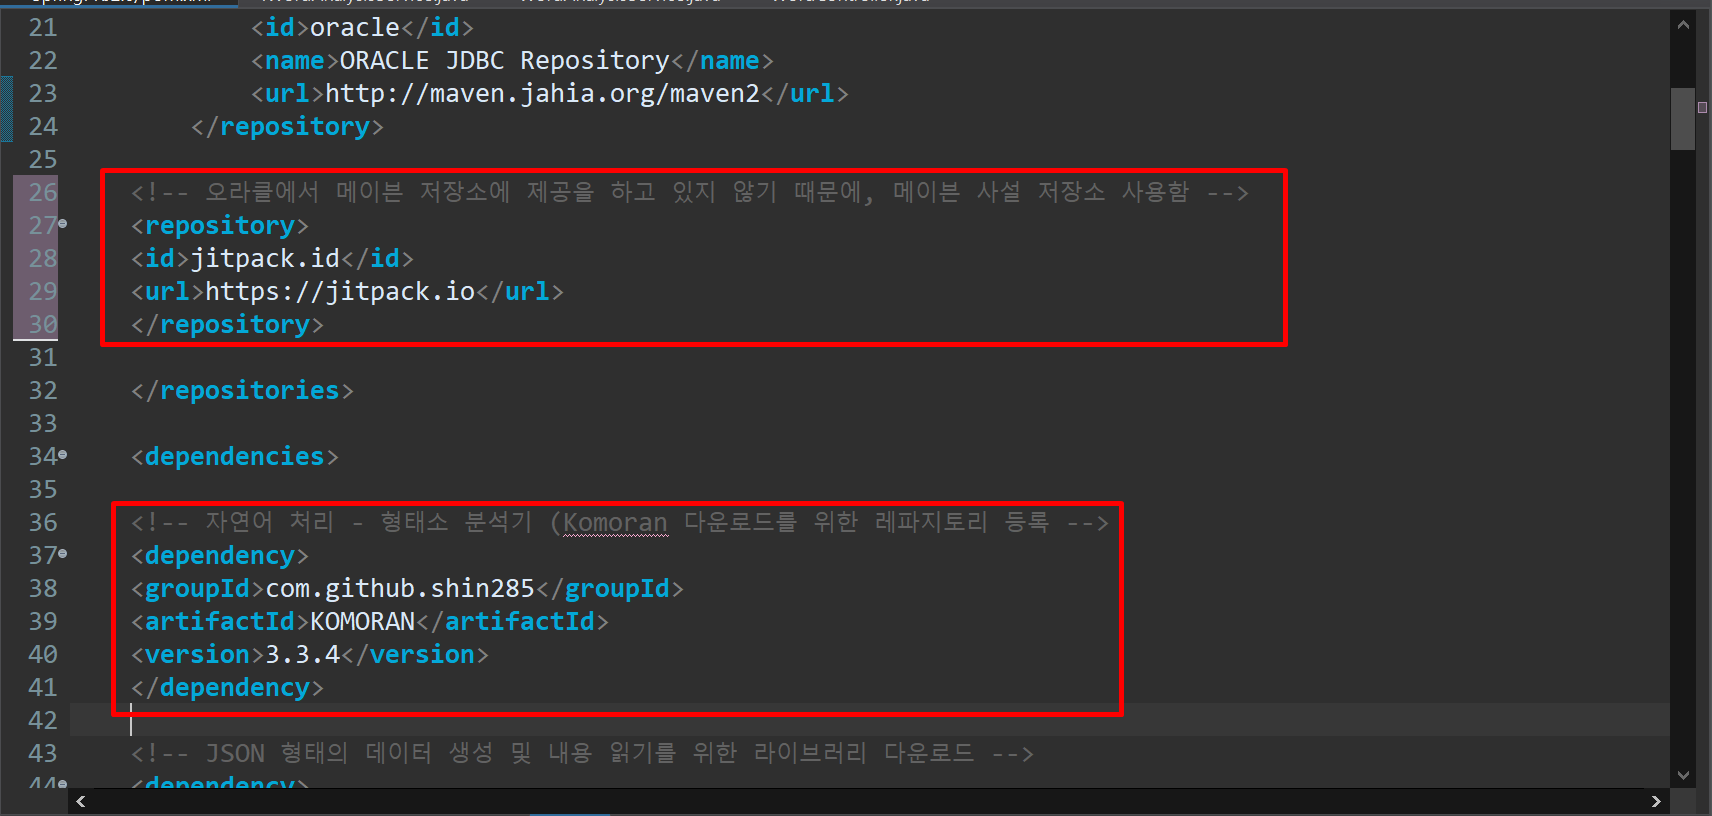Click line number 25 in the gutter
This screenshot has width=1712, height=816.
coord(43,159)
